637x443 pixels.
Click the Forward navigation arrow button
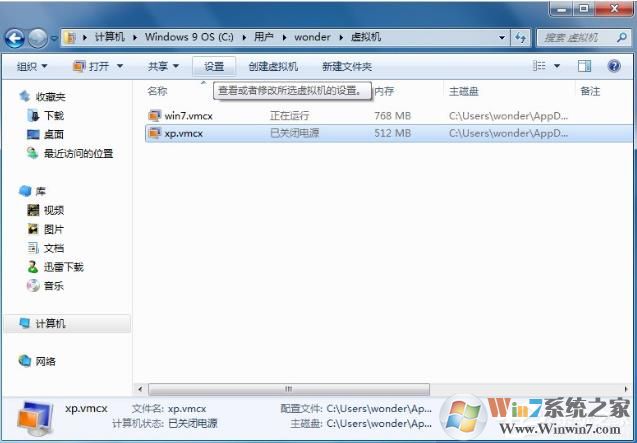point(38,39)
